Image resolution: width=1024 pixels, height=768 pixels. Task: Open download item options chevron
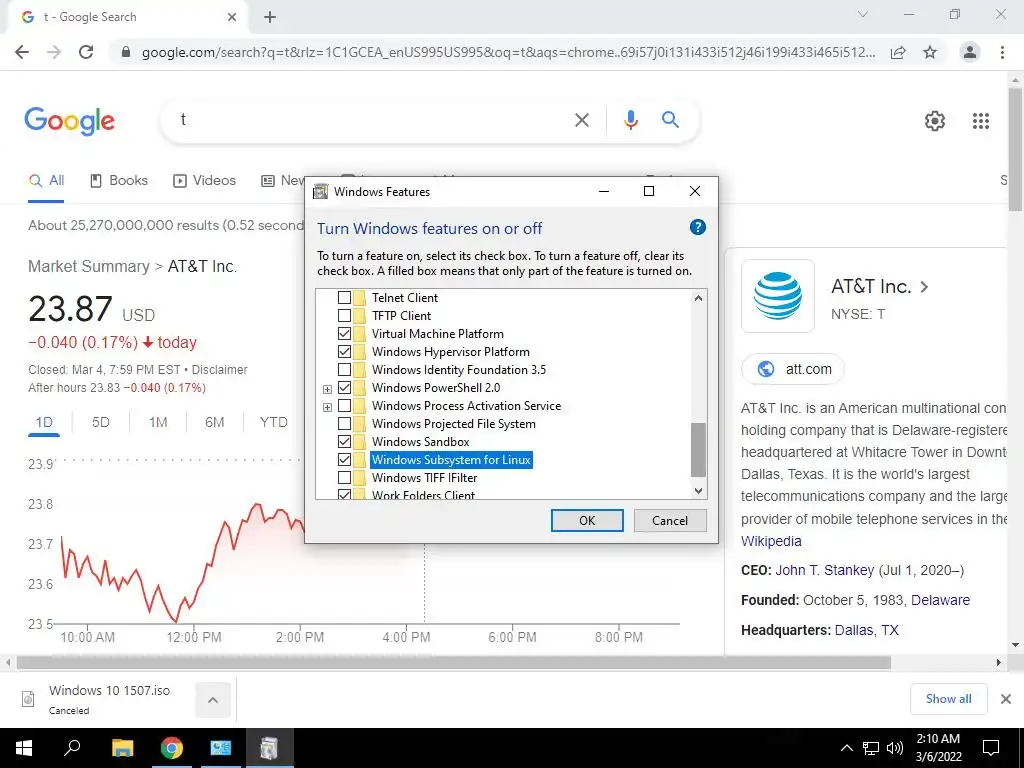point(213,700)
